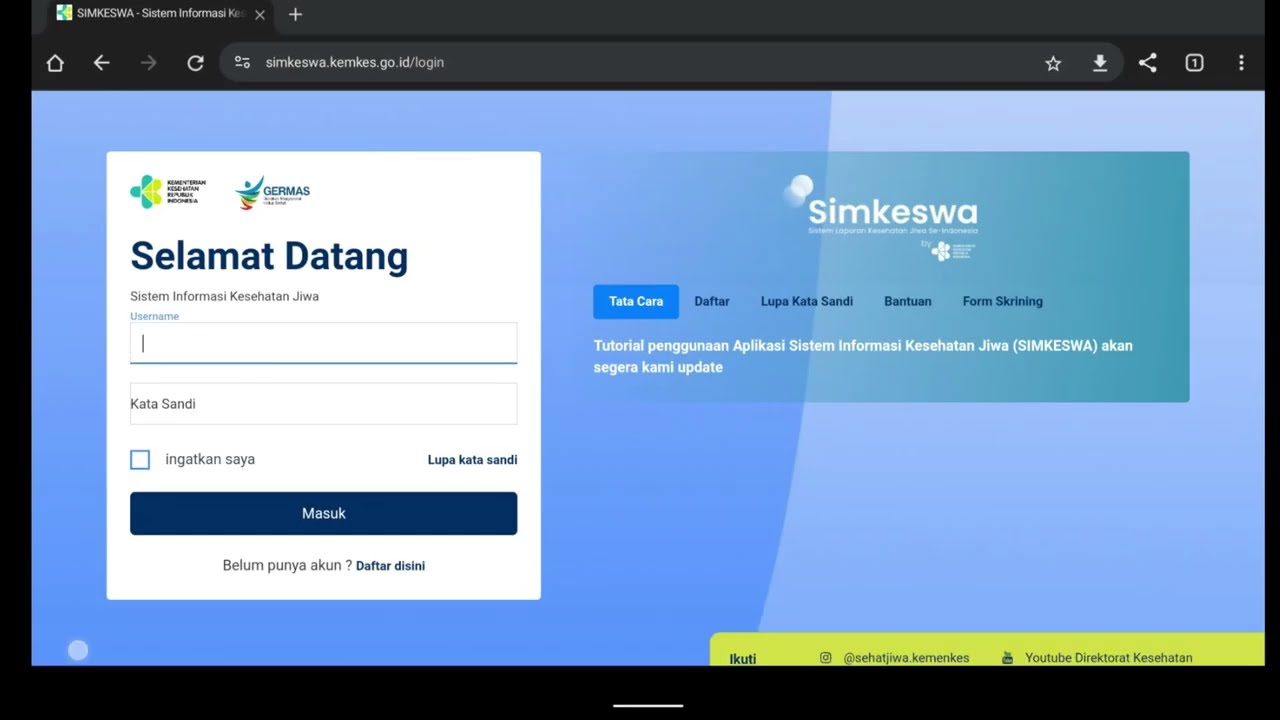Open a new tab with plus icon
1280x720 pixels.
coord(295,14)
